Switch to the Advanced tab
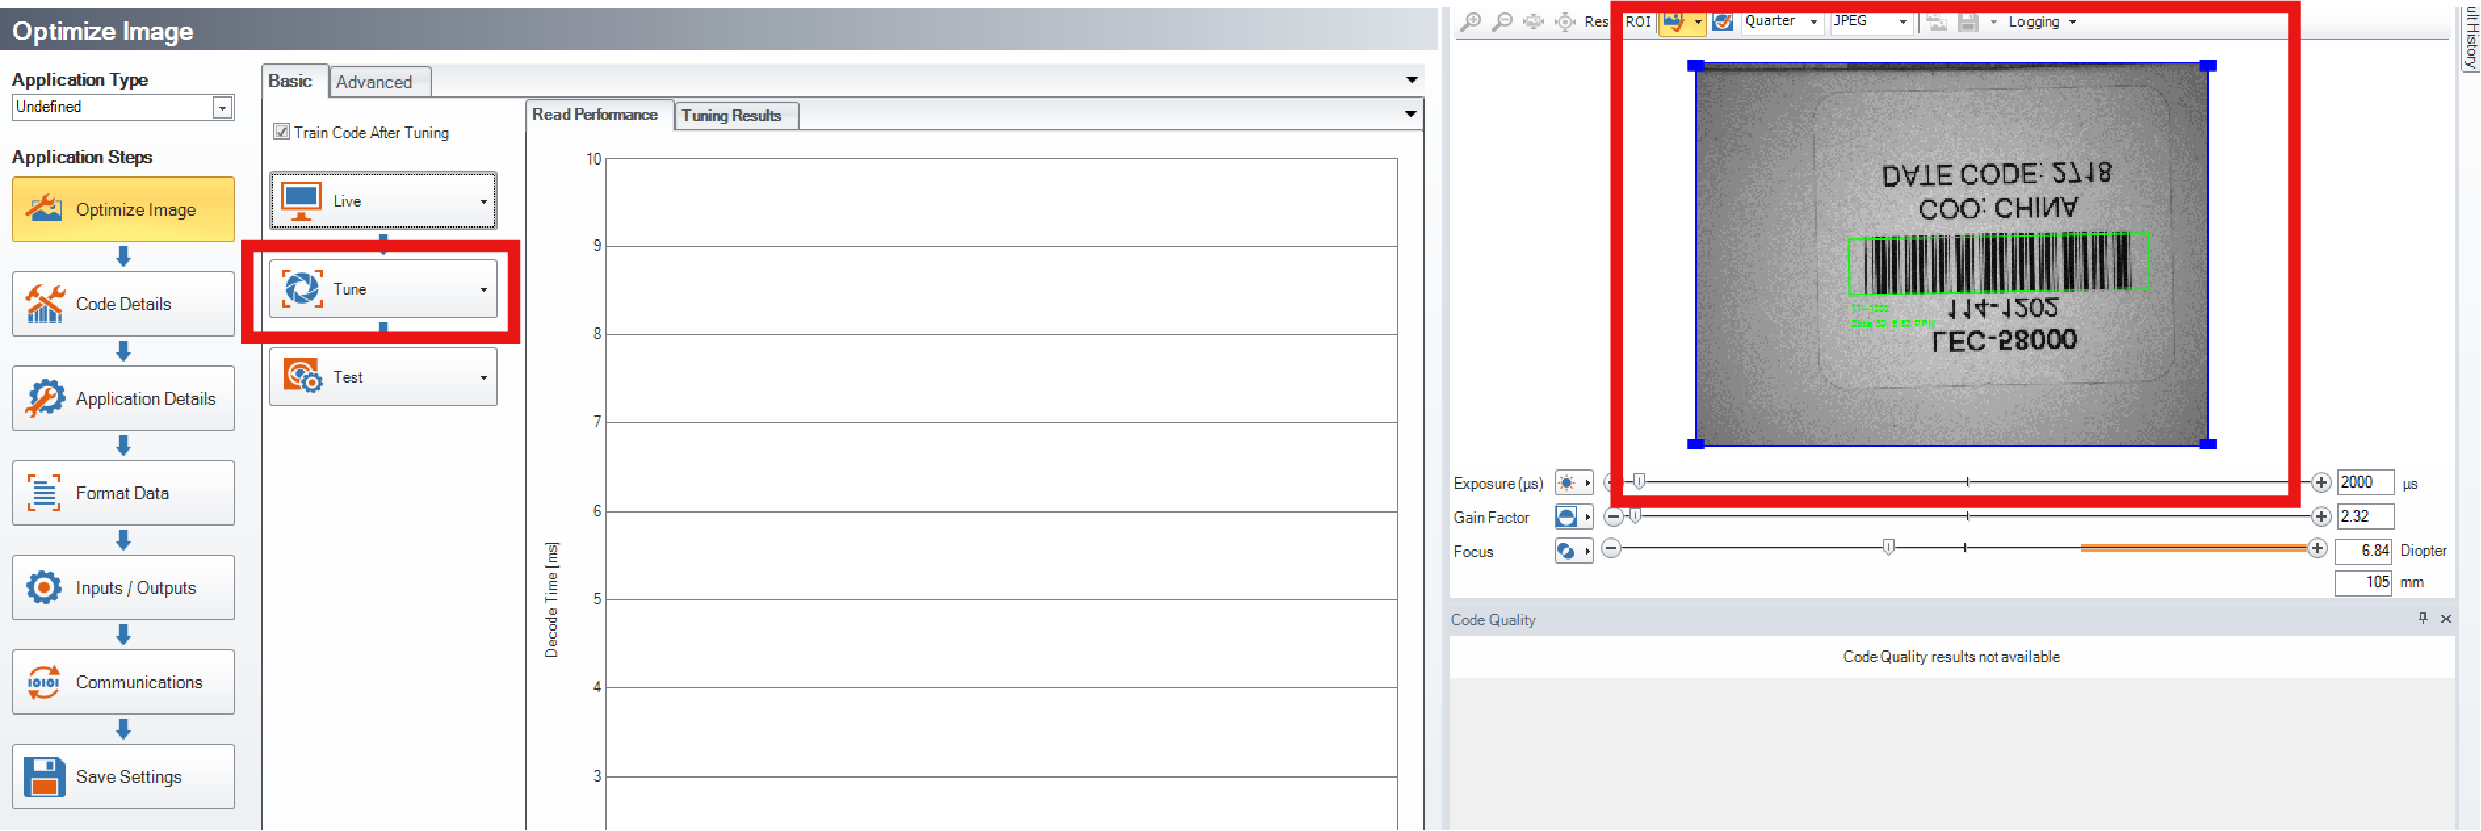The width and height of the screenshot is (2481, 831). (374, 82)
